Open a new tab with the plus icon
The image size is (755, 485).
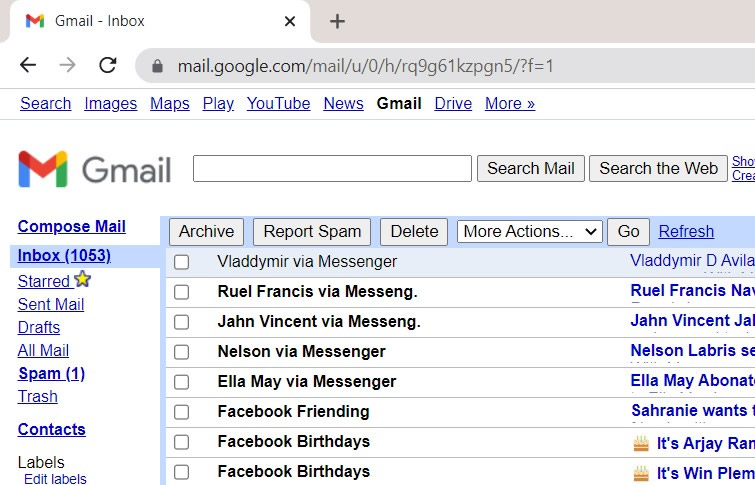[x=337, y=21]
